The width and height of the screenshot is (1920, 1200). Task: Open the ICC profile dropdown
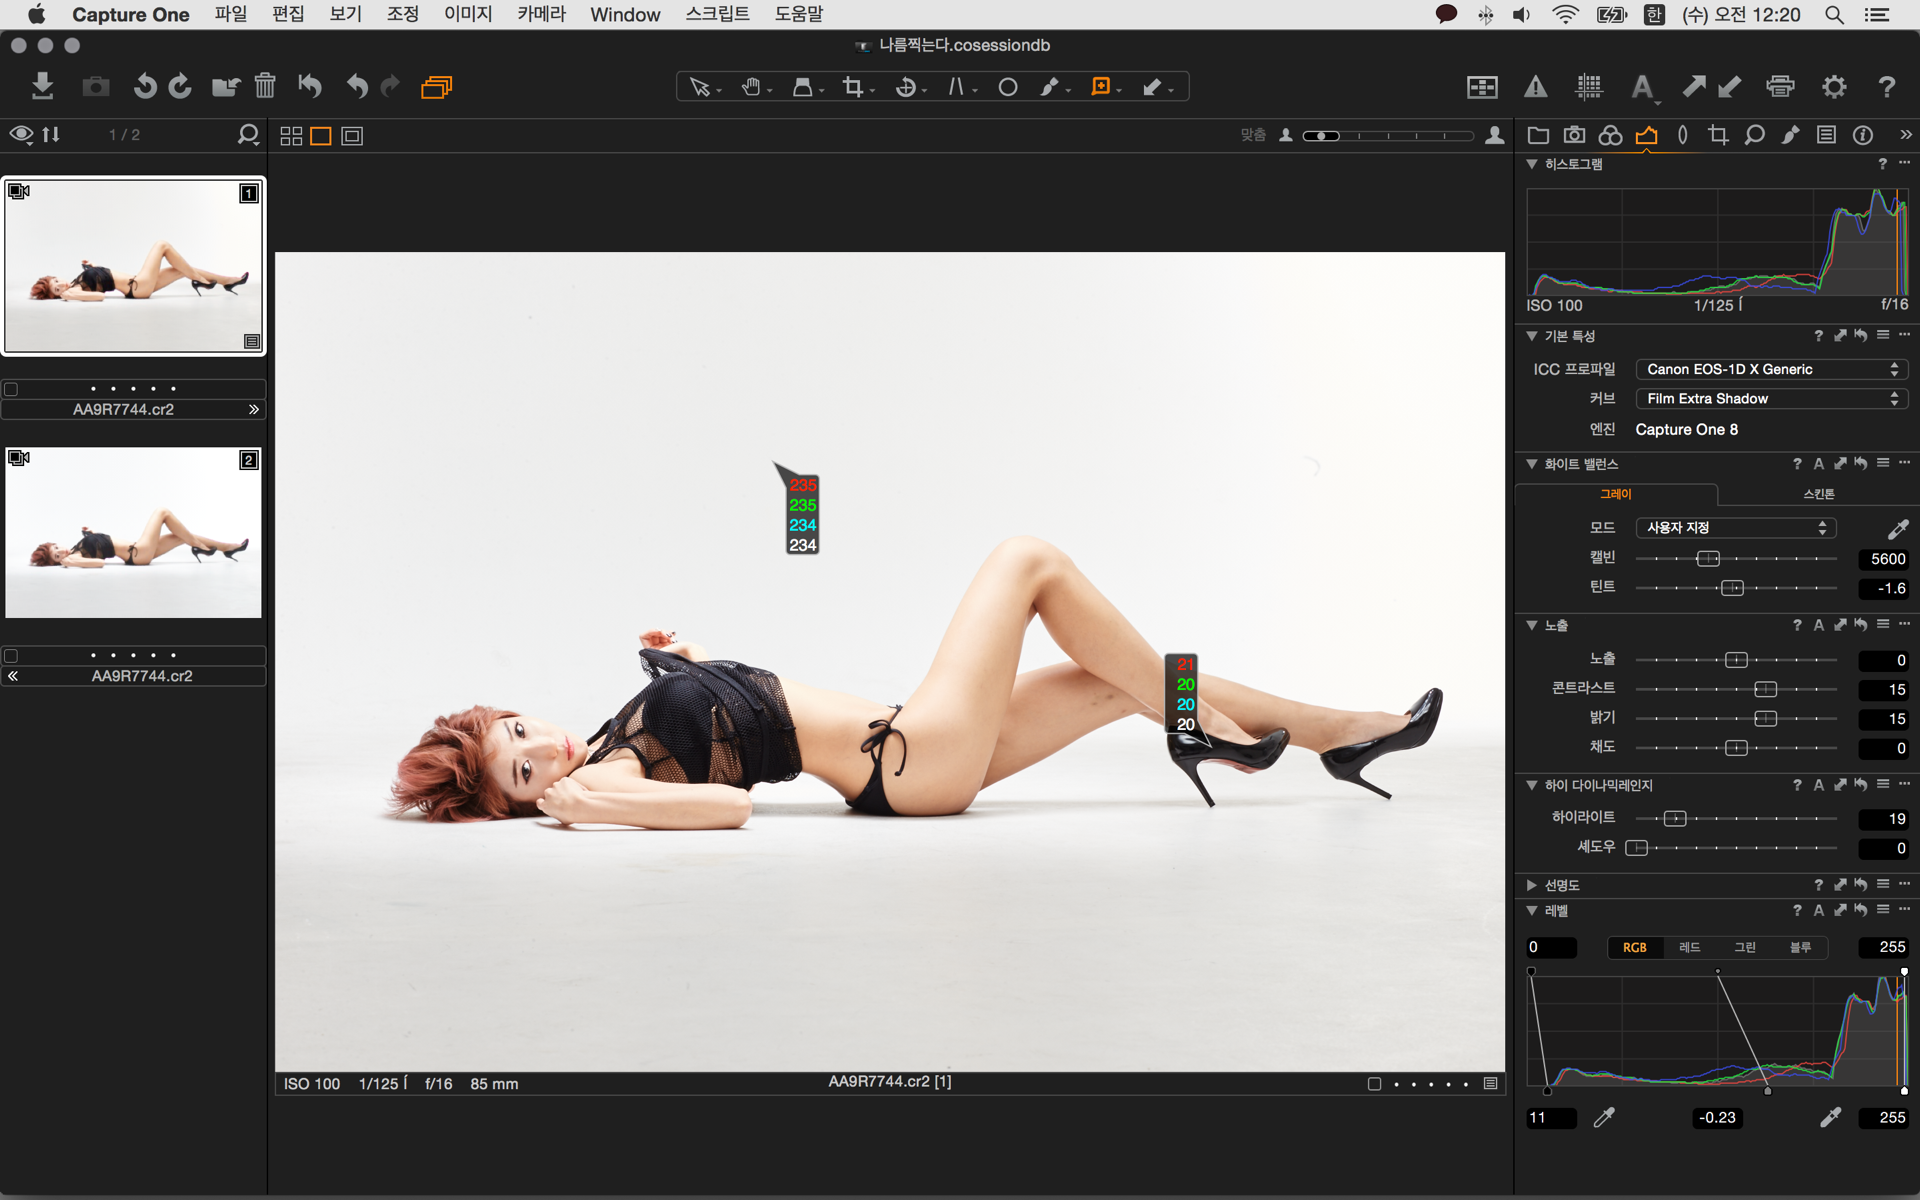point(1771,369)
